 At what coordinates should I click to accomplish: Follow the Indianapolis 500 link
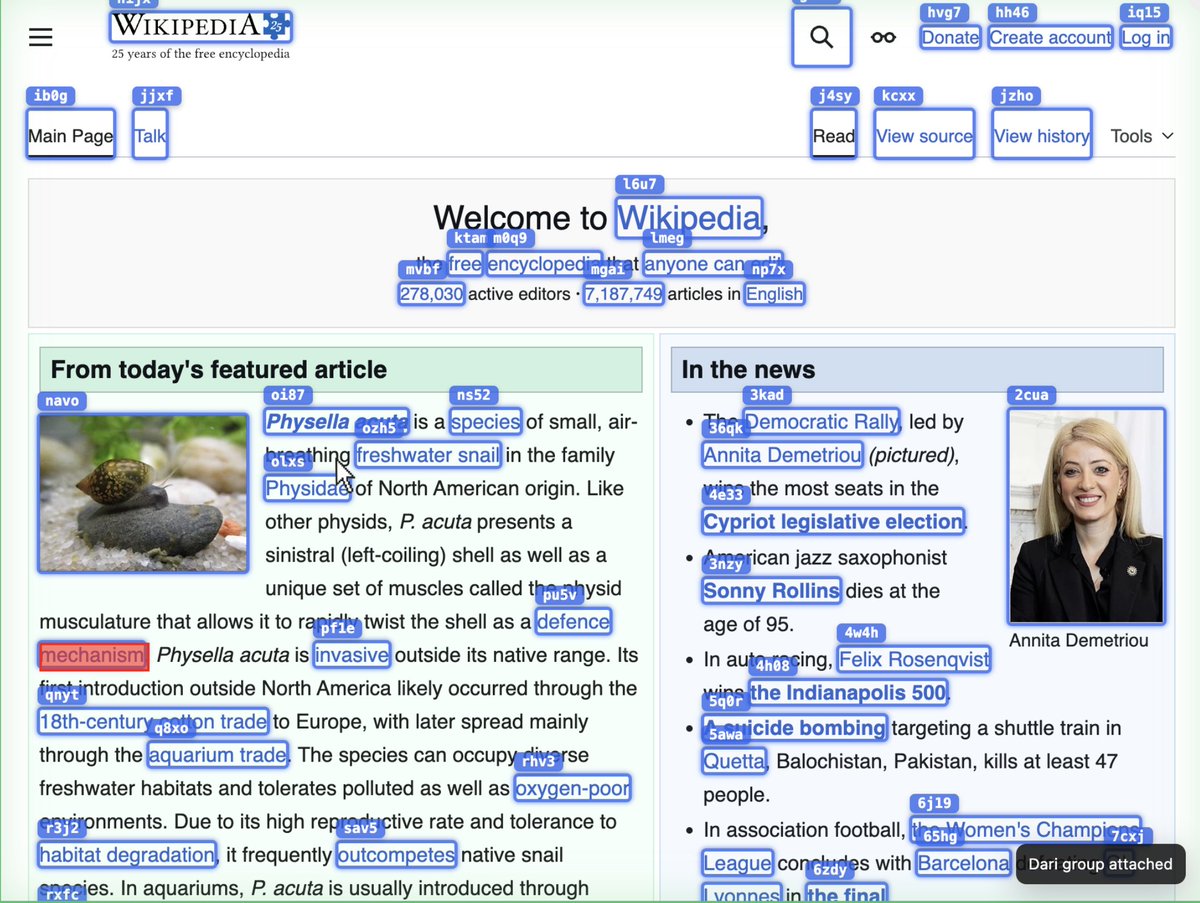coord(848,692)
